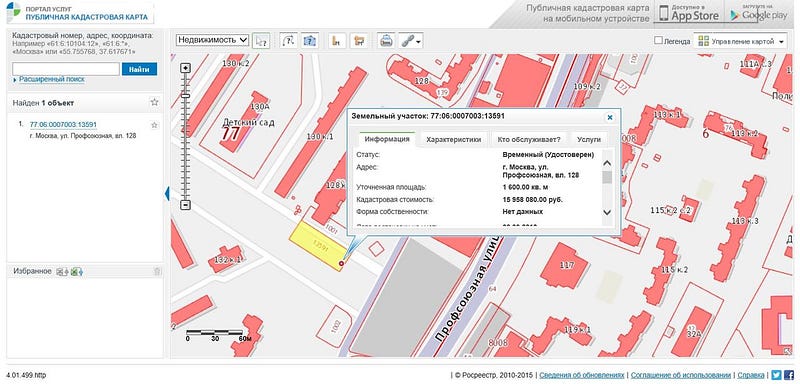The width and height of the screenshot is (800, 384).
Task: Open Соглашение об использовании link
Action: coord(681,375)
